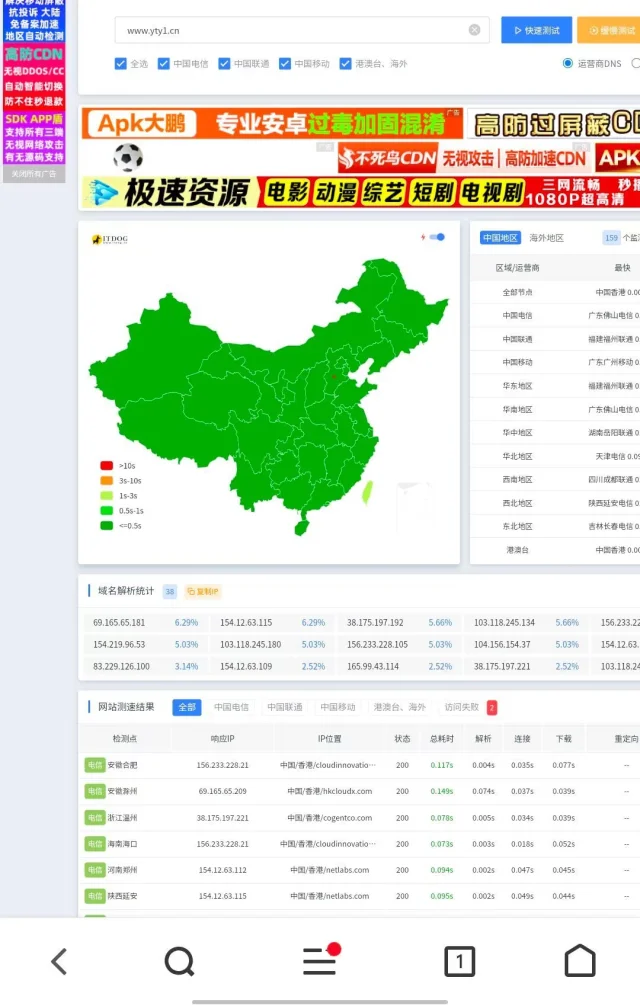Screen dimensions: 640x1006
Task: Click the ITDOG logo on the map
Action: [x=109, y=239]
